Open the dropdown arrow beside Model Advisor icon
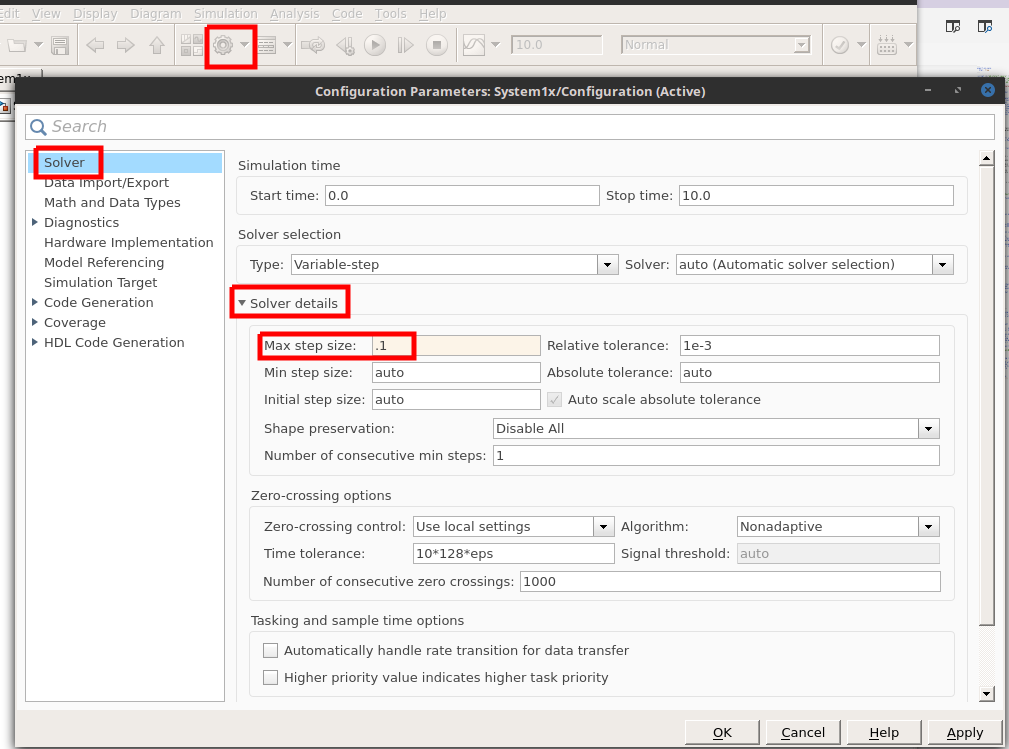1009x749 pixels. tap(861, 45)
